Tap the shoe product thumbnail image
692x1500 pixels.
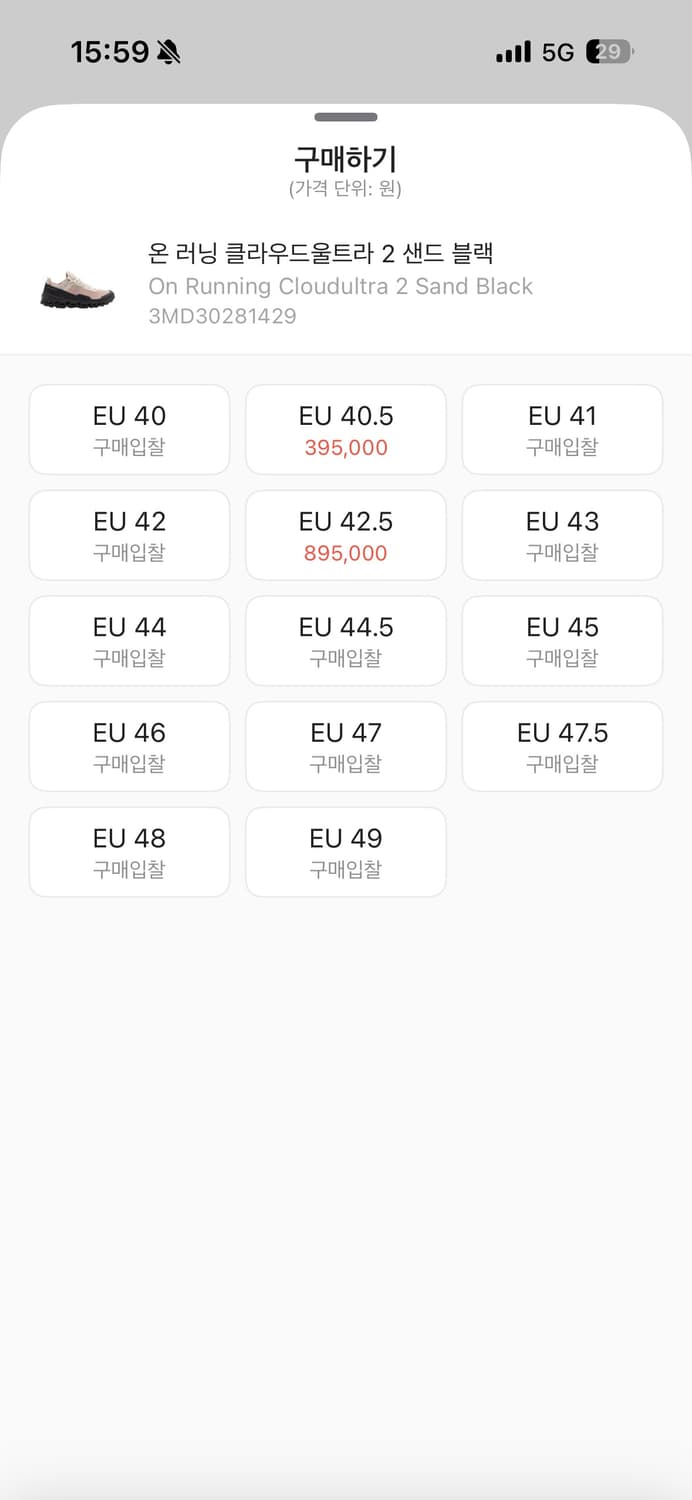point(75,286)
